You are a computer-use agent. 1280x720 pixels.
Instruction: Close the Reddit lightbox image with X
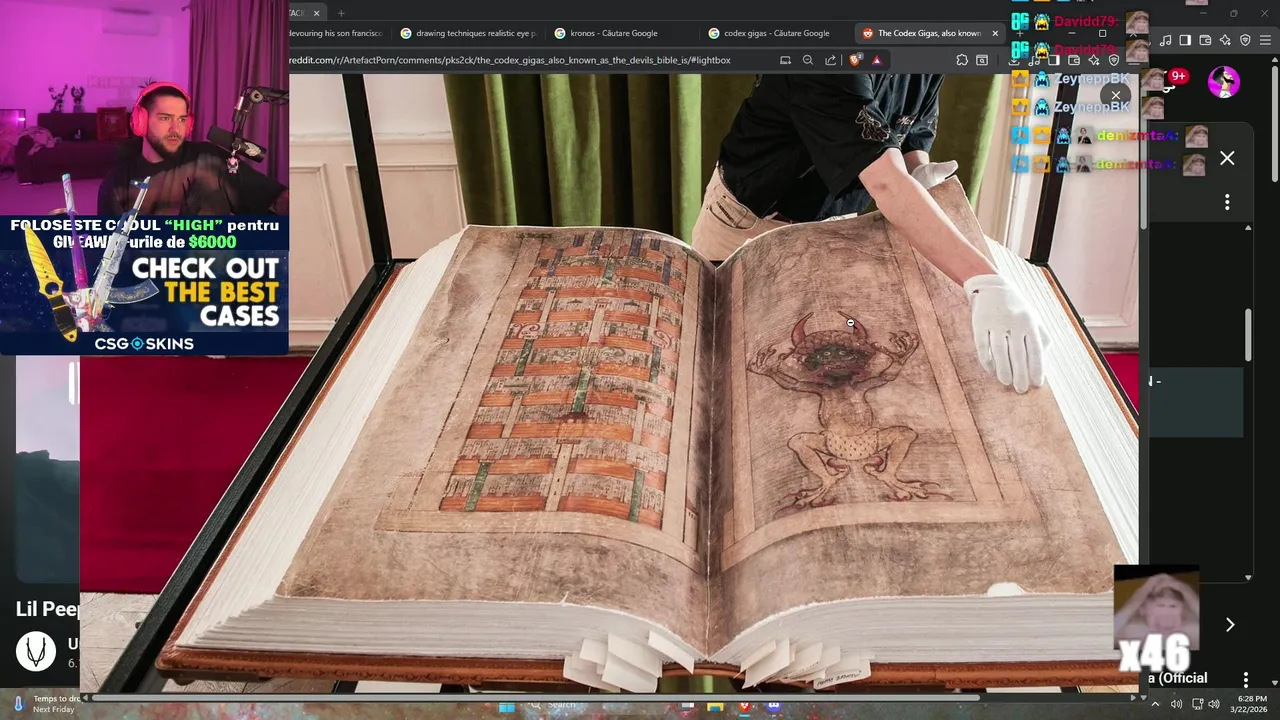[1116, 96]
